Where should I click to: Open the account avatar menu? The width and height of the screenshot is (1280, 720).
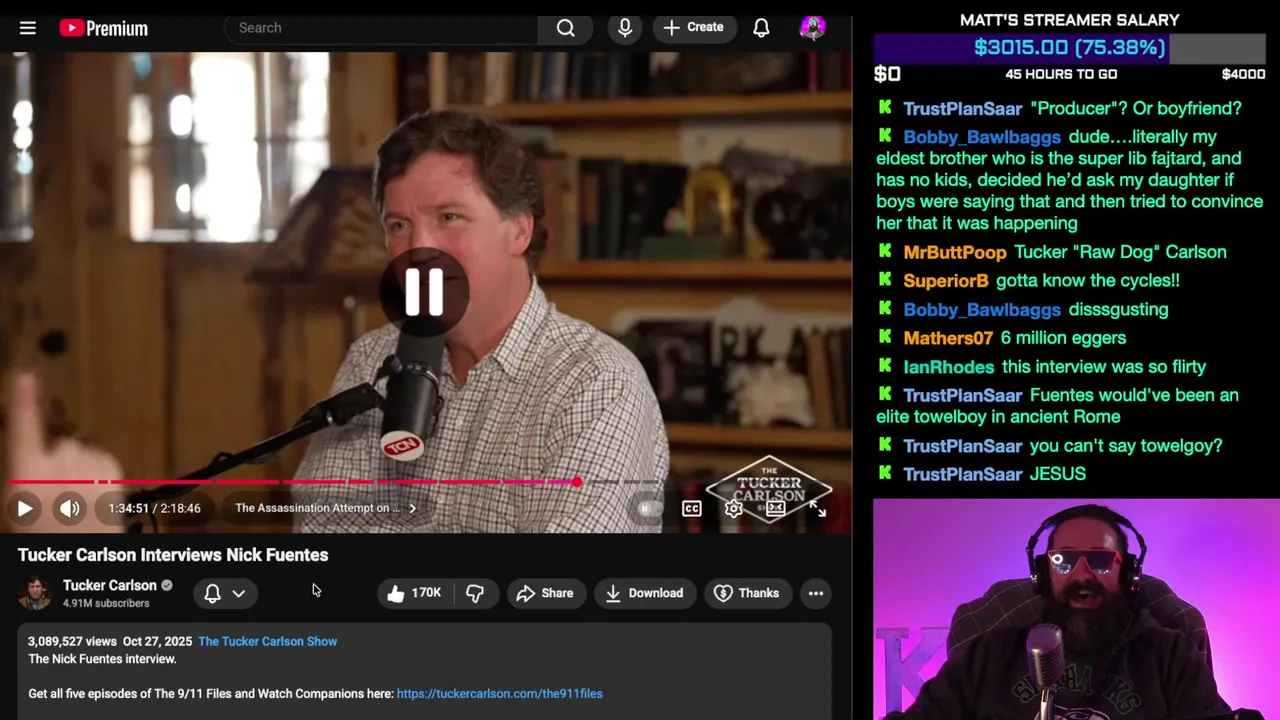coord(813,27)
